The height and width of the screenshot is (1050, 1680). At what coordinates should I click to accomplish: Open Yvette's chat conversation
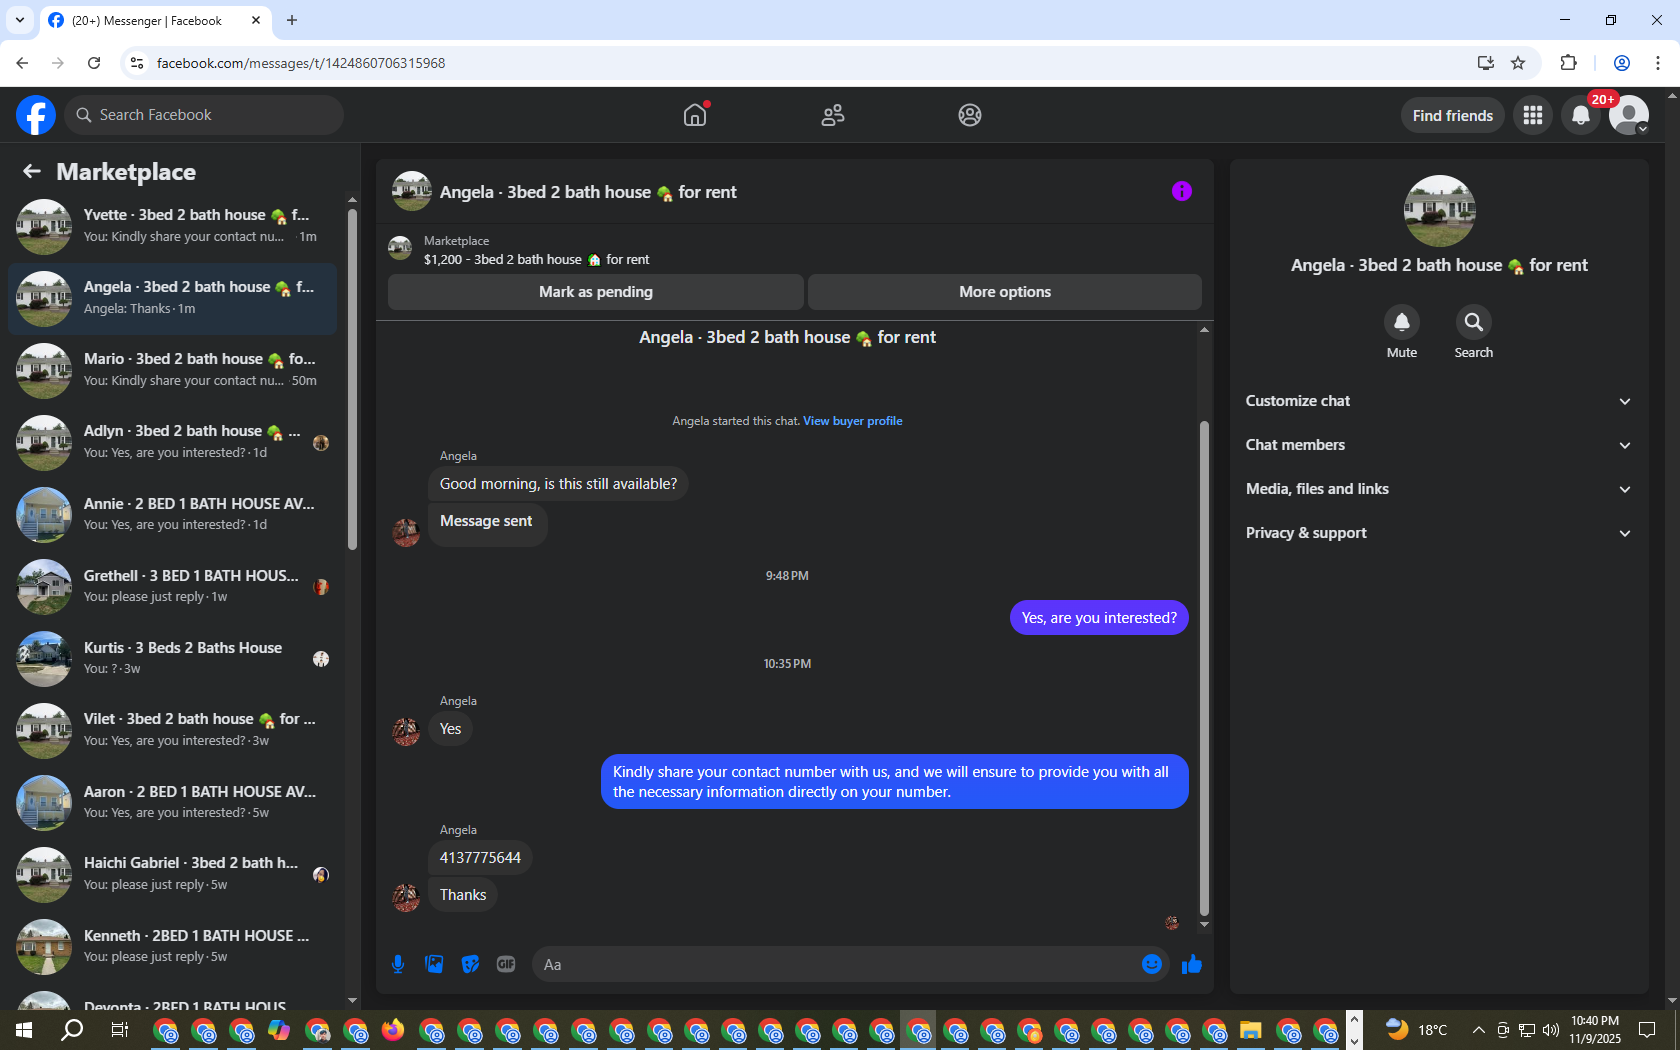(173, 226)
